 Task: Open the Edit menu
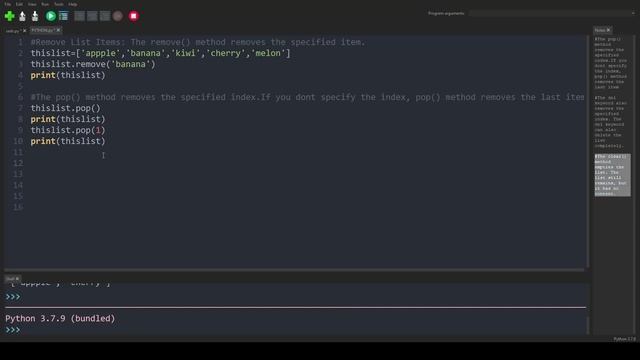pos(19,4)
